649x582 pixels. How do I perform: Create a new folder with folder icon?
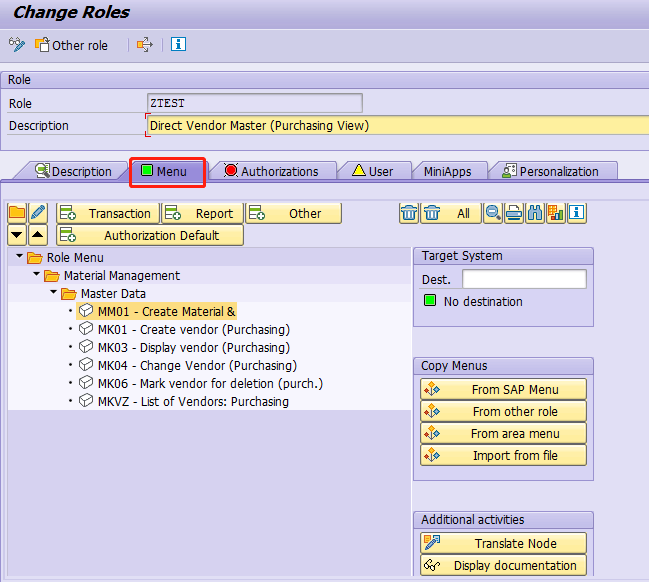pyautogui.click(x=17, y=213)
